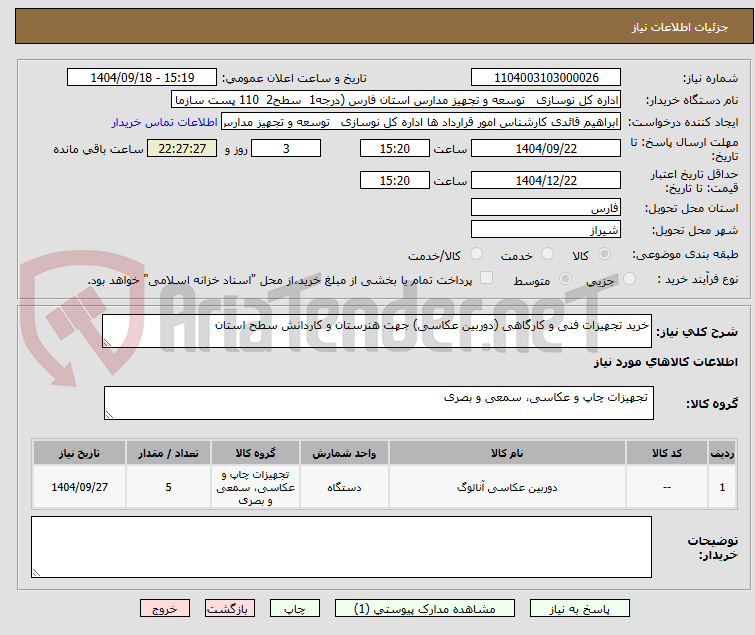The image size is (755, 635).
Task: Click the نام کالا column header
Action: 507,454
